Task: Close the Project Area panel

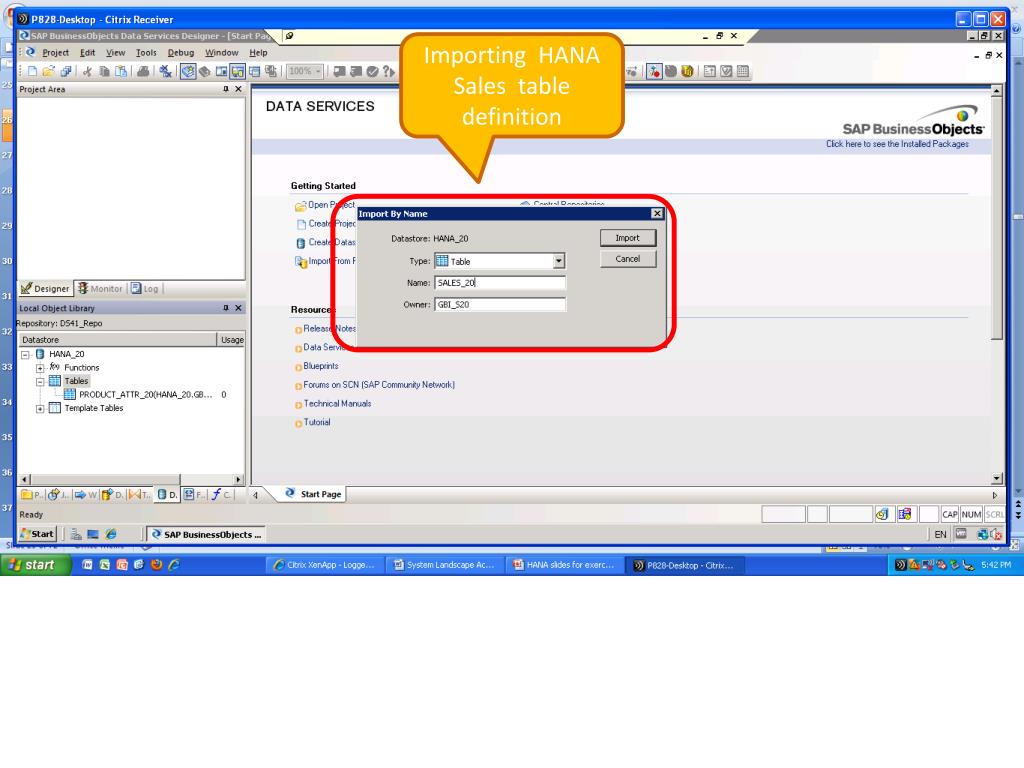Action: (x=238, y=89)
